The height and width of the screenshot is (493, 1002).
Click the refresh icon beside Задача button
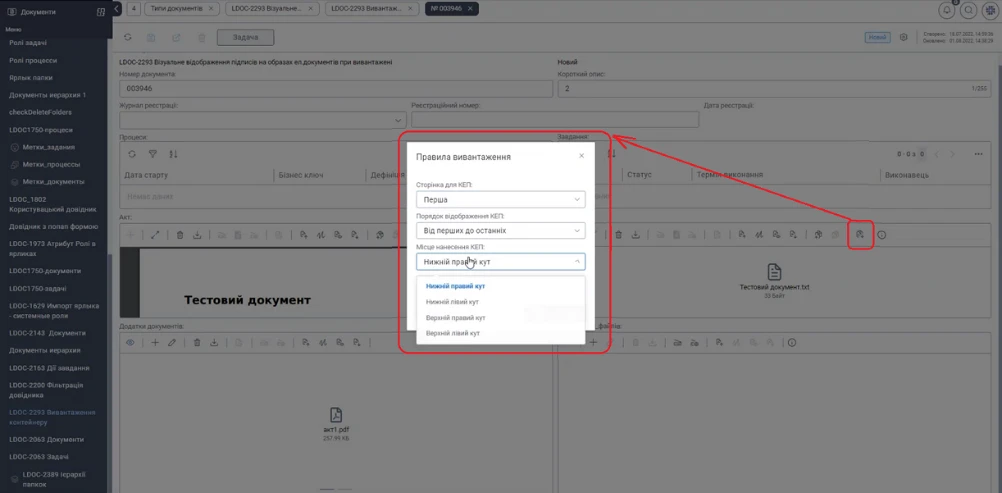point(128,38)
